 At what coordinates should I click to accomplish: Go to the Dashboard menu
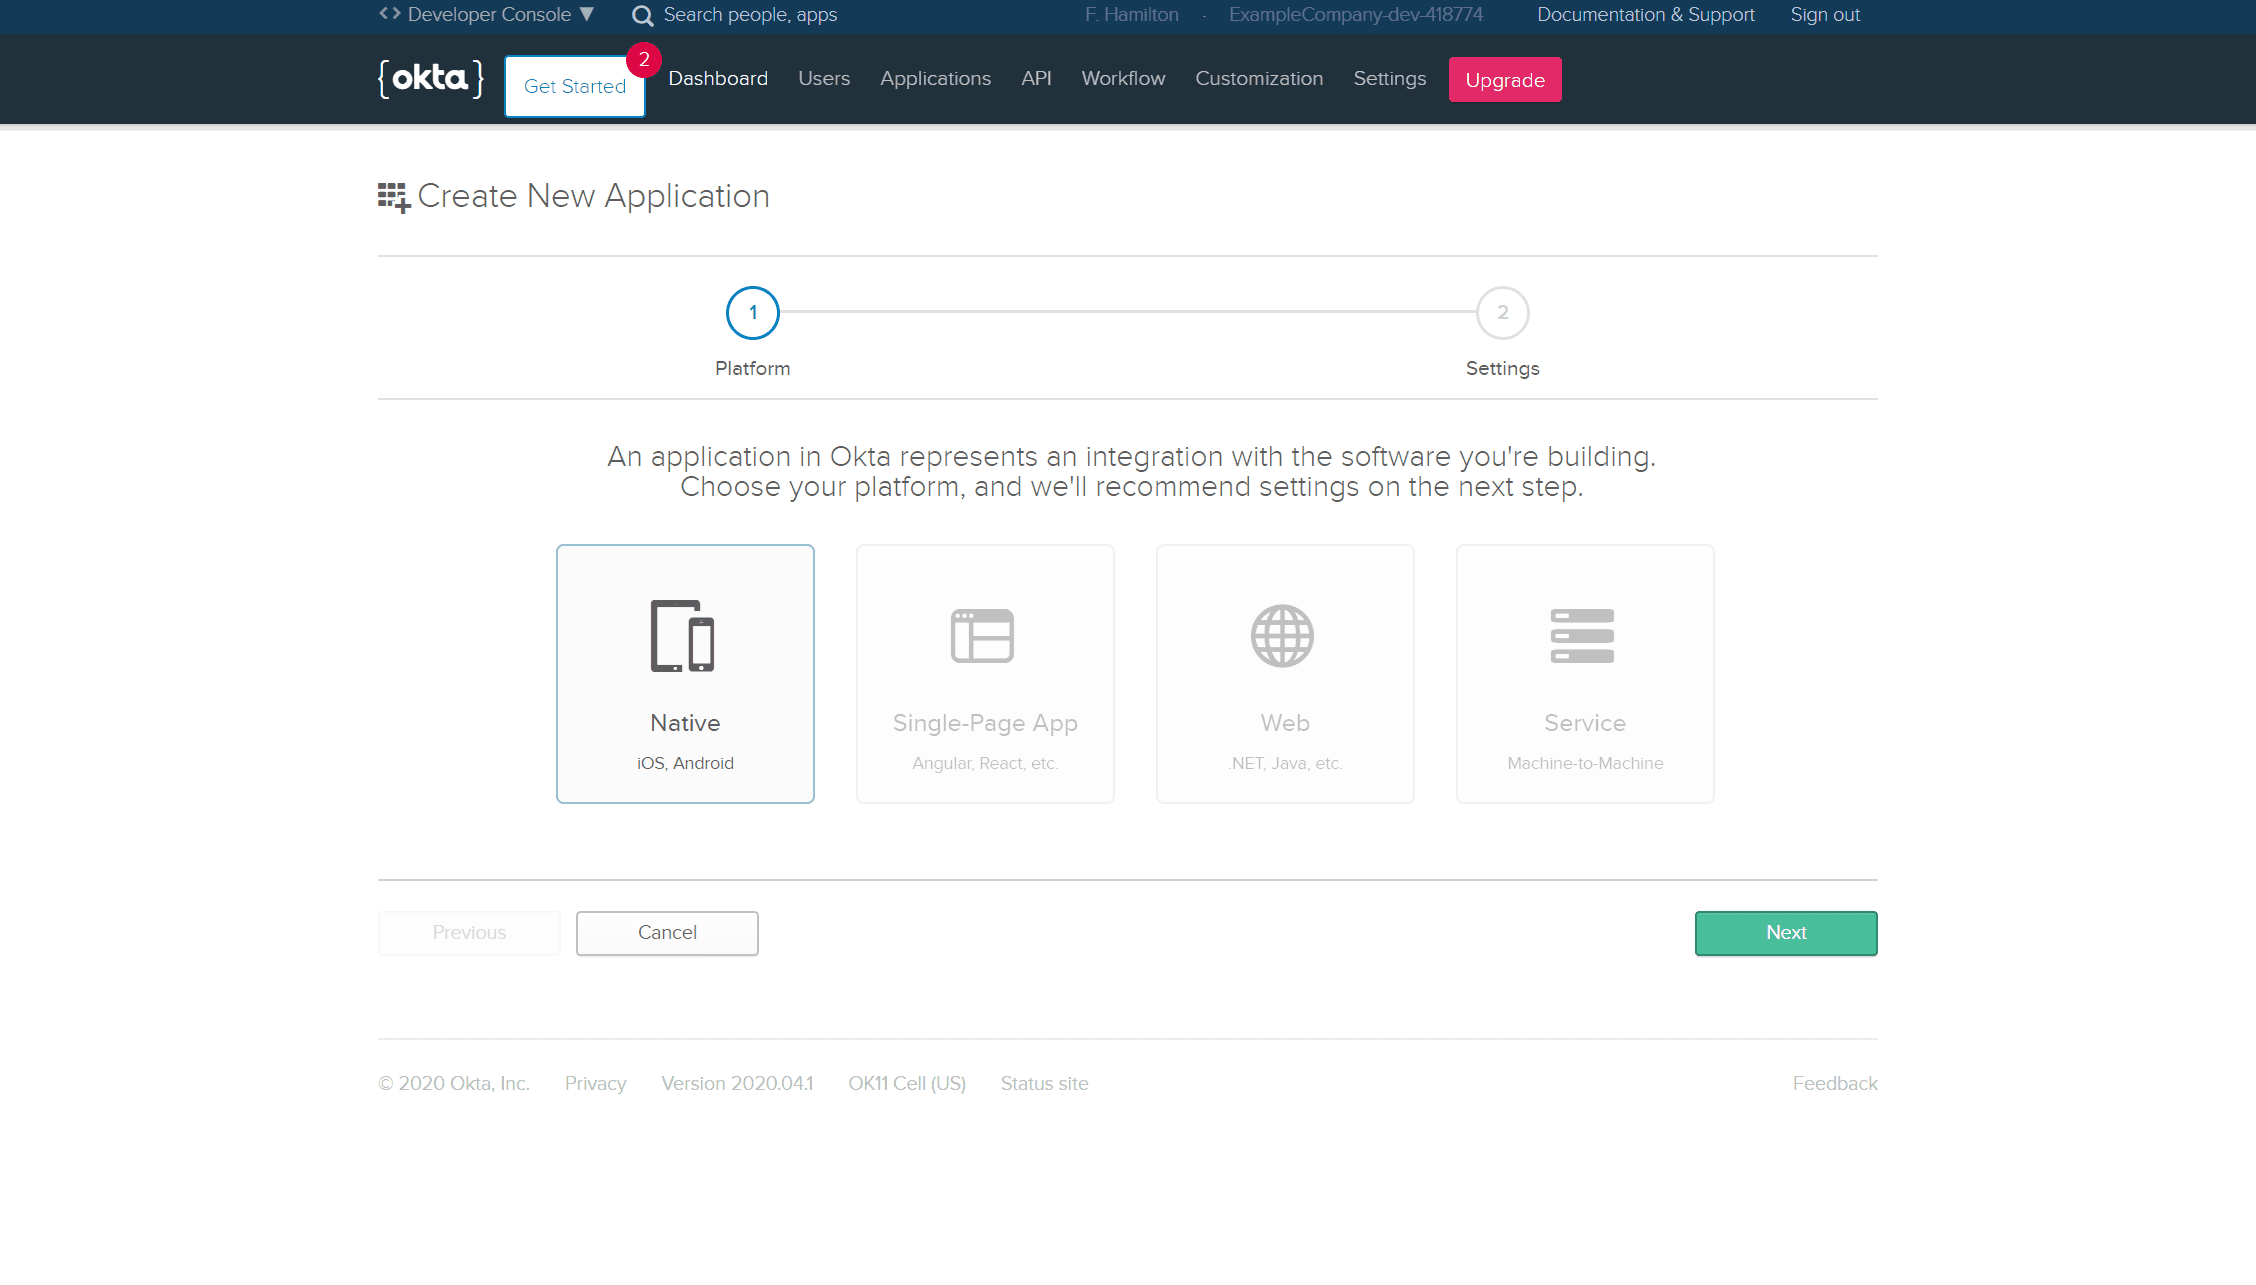coord(718,78)
